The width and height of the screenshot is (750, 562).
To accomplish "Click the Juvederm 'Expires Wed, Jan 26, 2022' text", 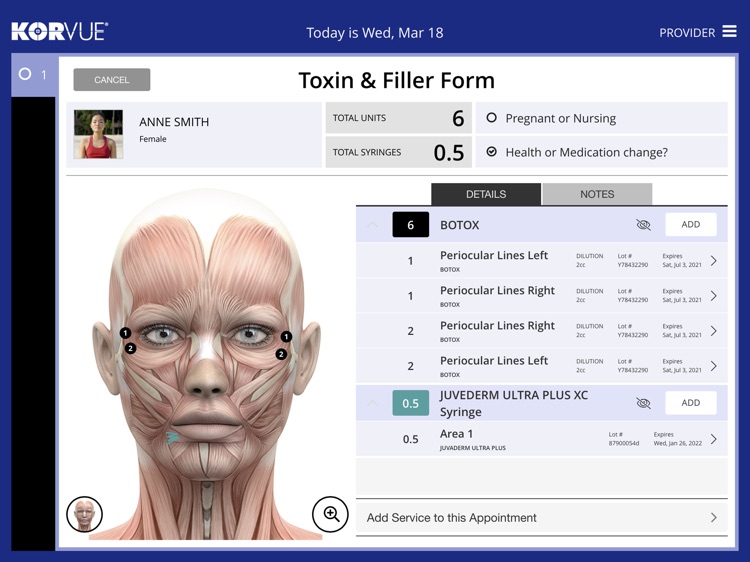I will click(677, 439).
